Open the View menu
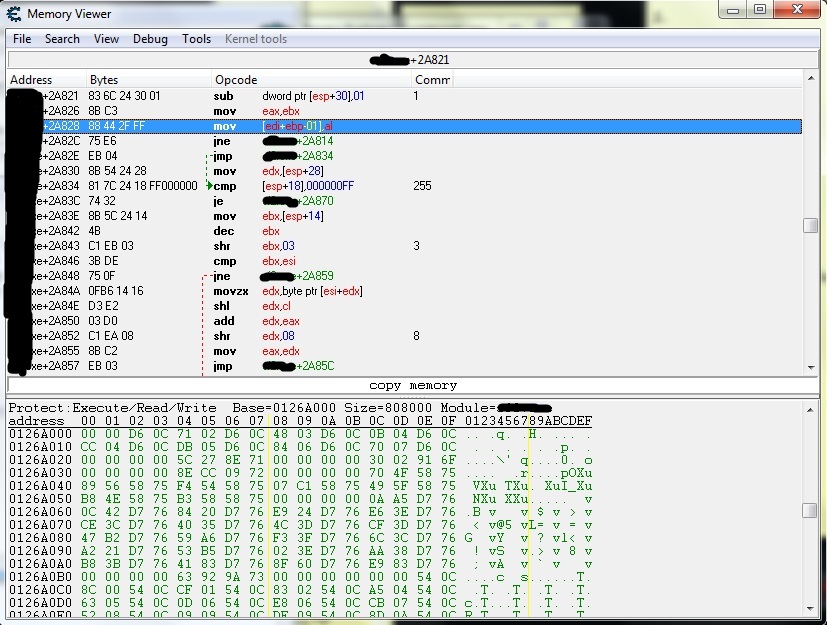Screen dimensions: 827x625 (106, 39)
